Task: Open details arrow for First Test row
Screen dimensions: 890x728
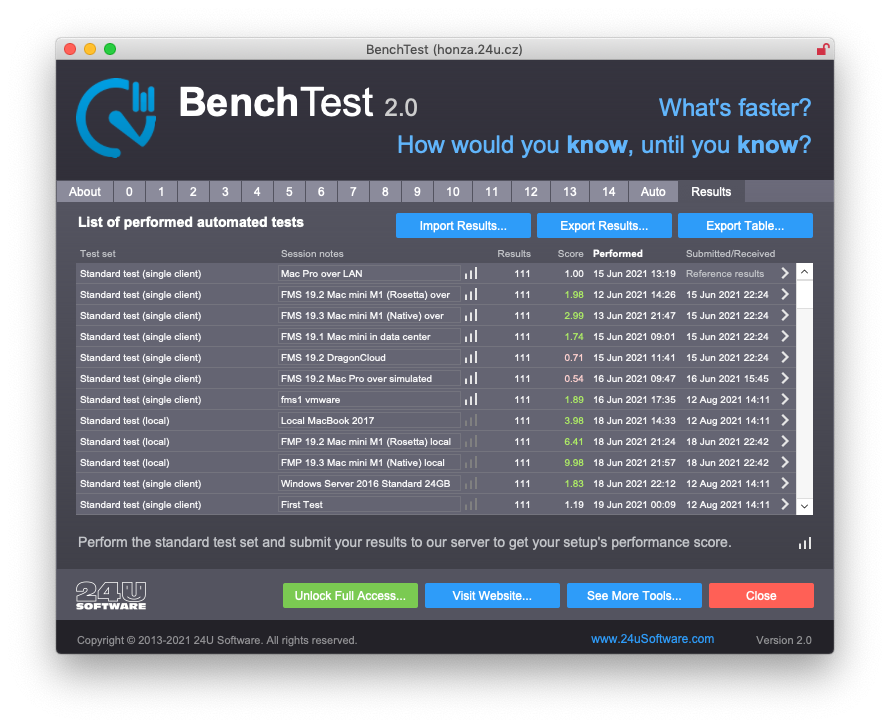Action: point(785,505)
